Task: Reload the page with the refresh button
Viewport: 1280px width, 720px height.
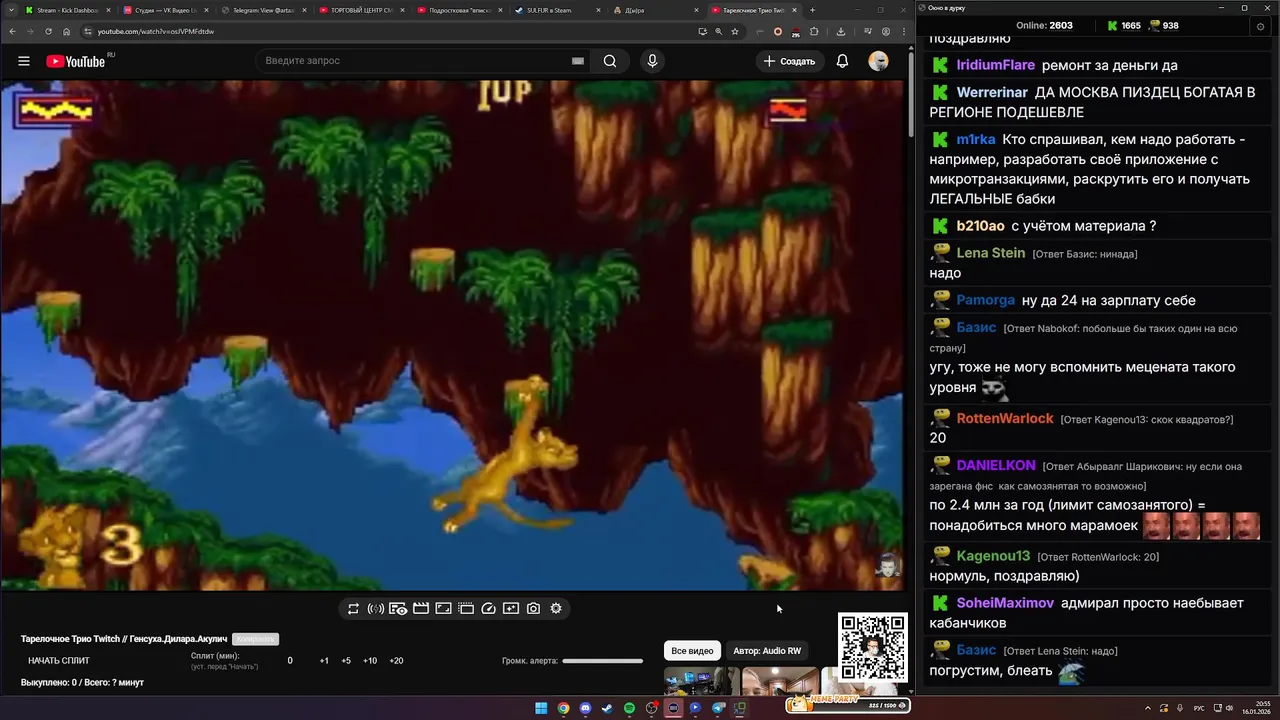Action: point(48,31)
